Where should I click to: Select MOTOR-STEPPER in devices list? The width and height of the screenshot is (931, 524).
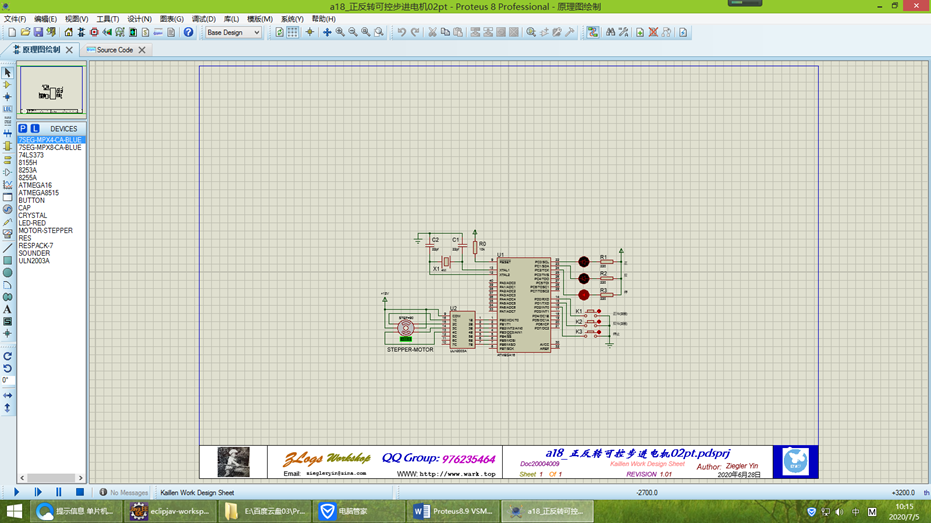tap(45, 230)
